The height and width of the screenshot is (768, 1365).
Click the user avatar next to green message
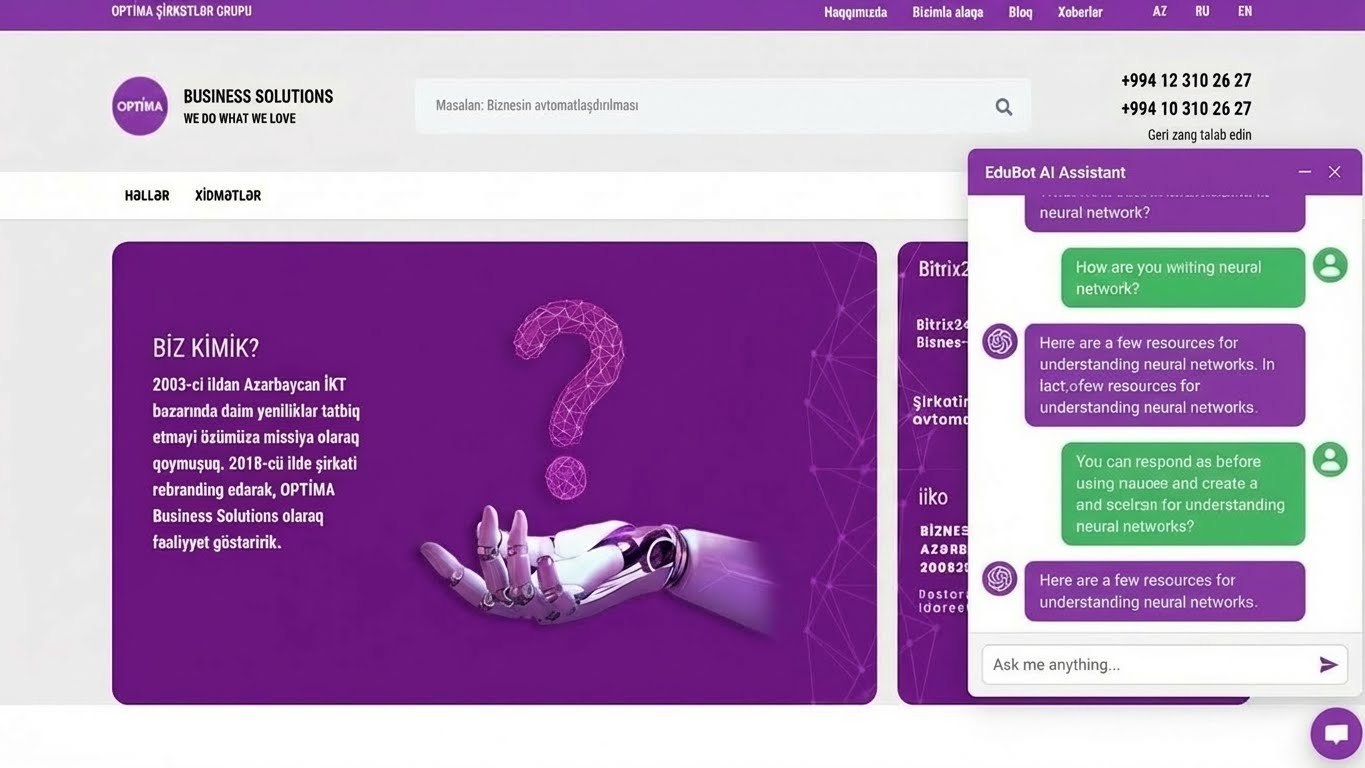coord(1329,264)
